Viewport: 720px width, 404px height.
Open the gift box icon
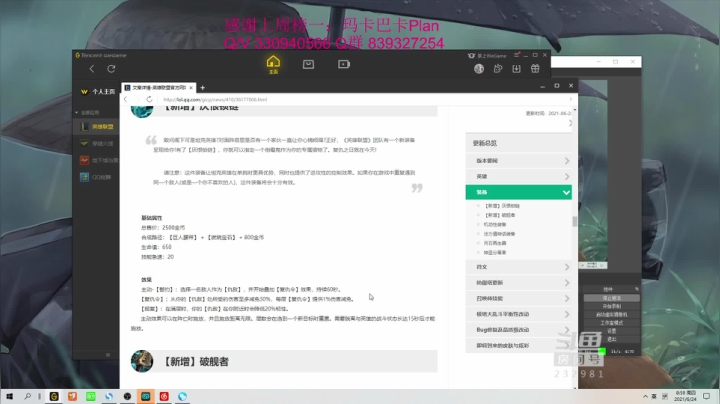[535, 69]
